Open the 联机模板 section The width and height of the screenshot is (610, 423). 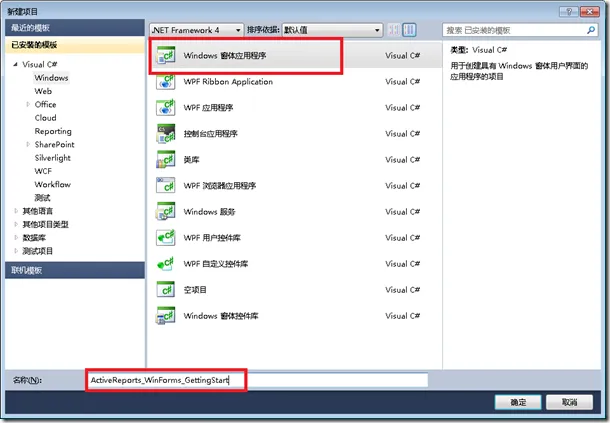[x=75, y=270]
